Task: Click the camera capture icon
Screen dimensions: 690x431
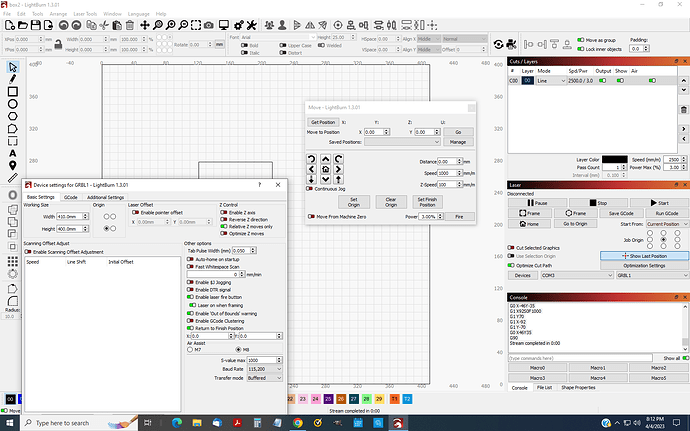Action: click(x=209, y=26)
